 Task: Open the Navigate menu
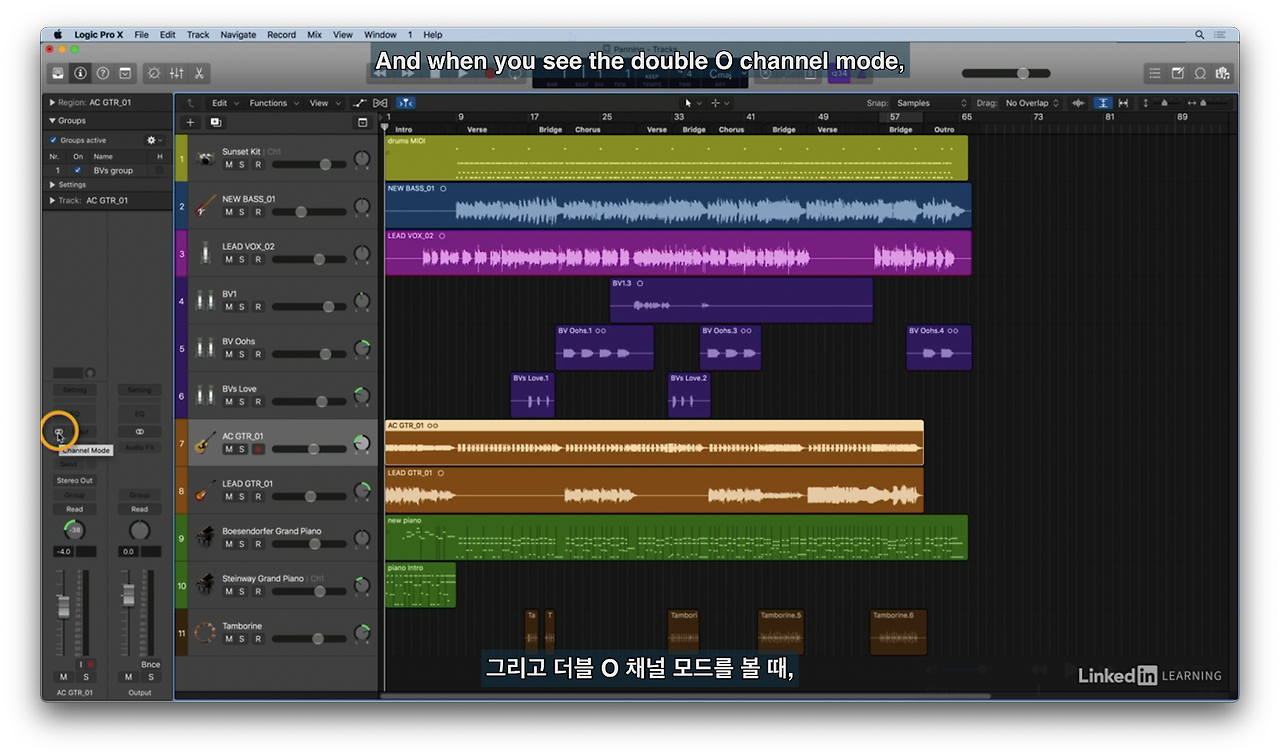coord(238,34)
